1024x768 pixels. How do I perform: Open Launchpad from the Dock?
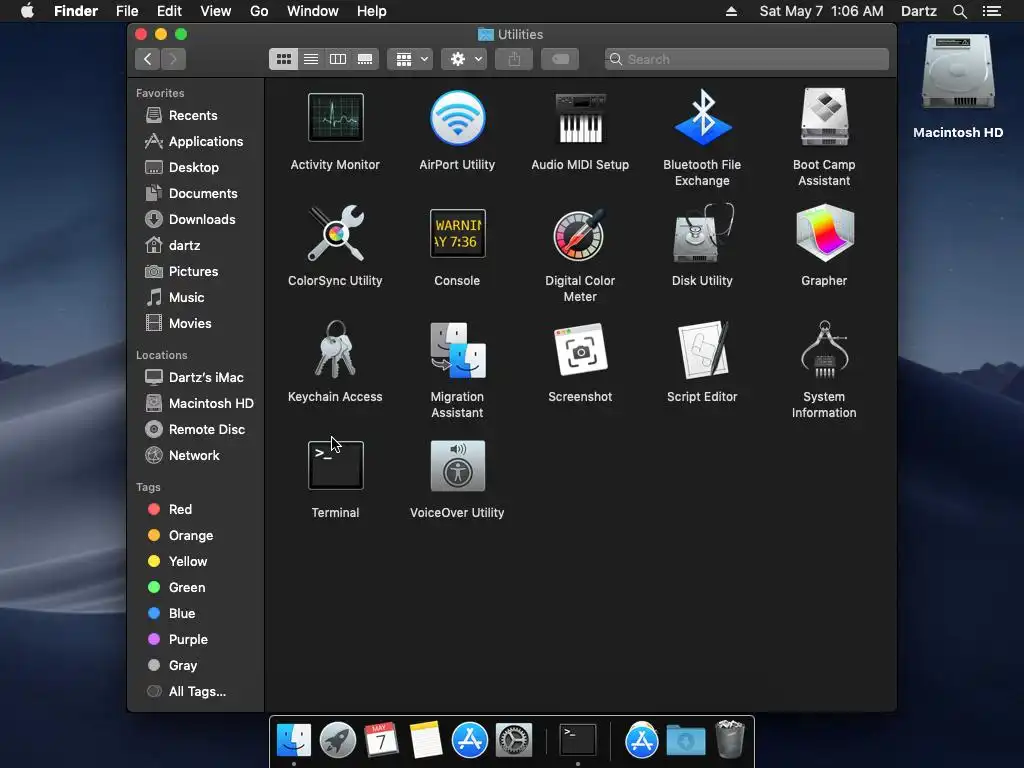click(338, 741)
